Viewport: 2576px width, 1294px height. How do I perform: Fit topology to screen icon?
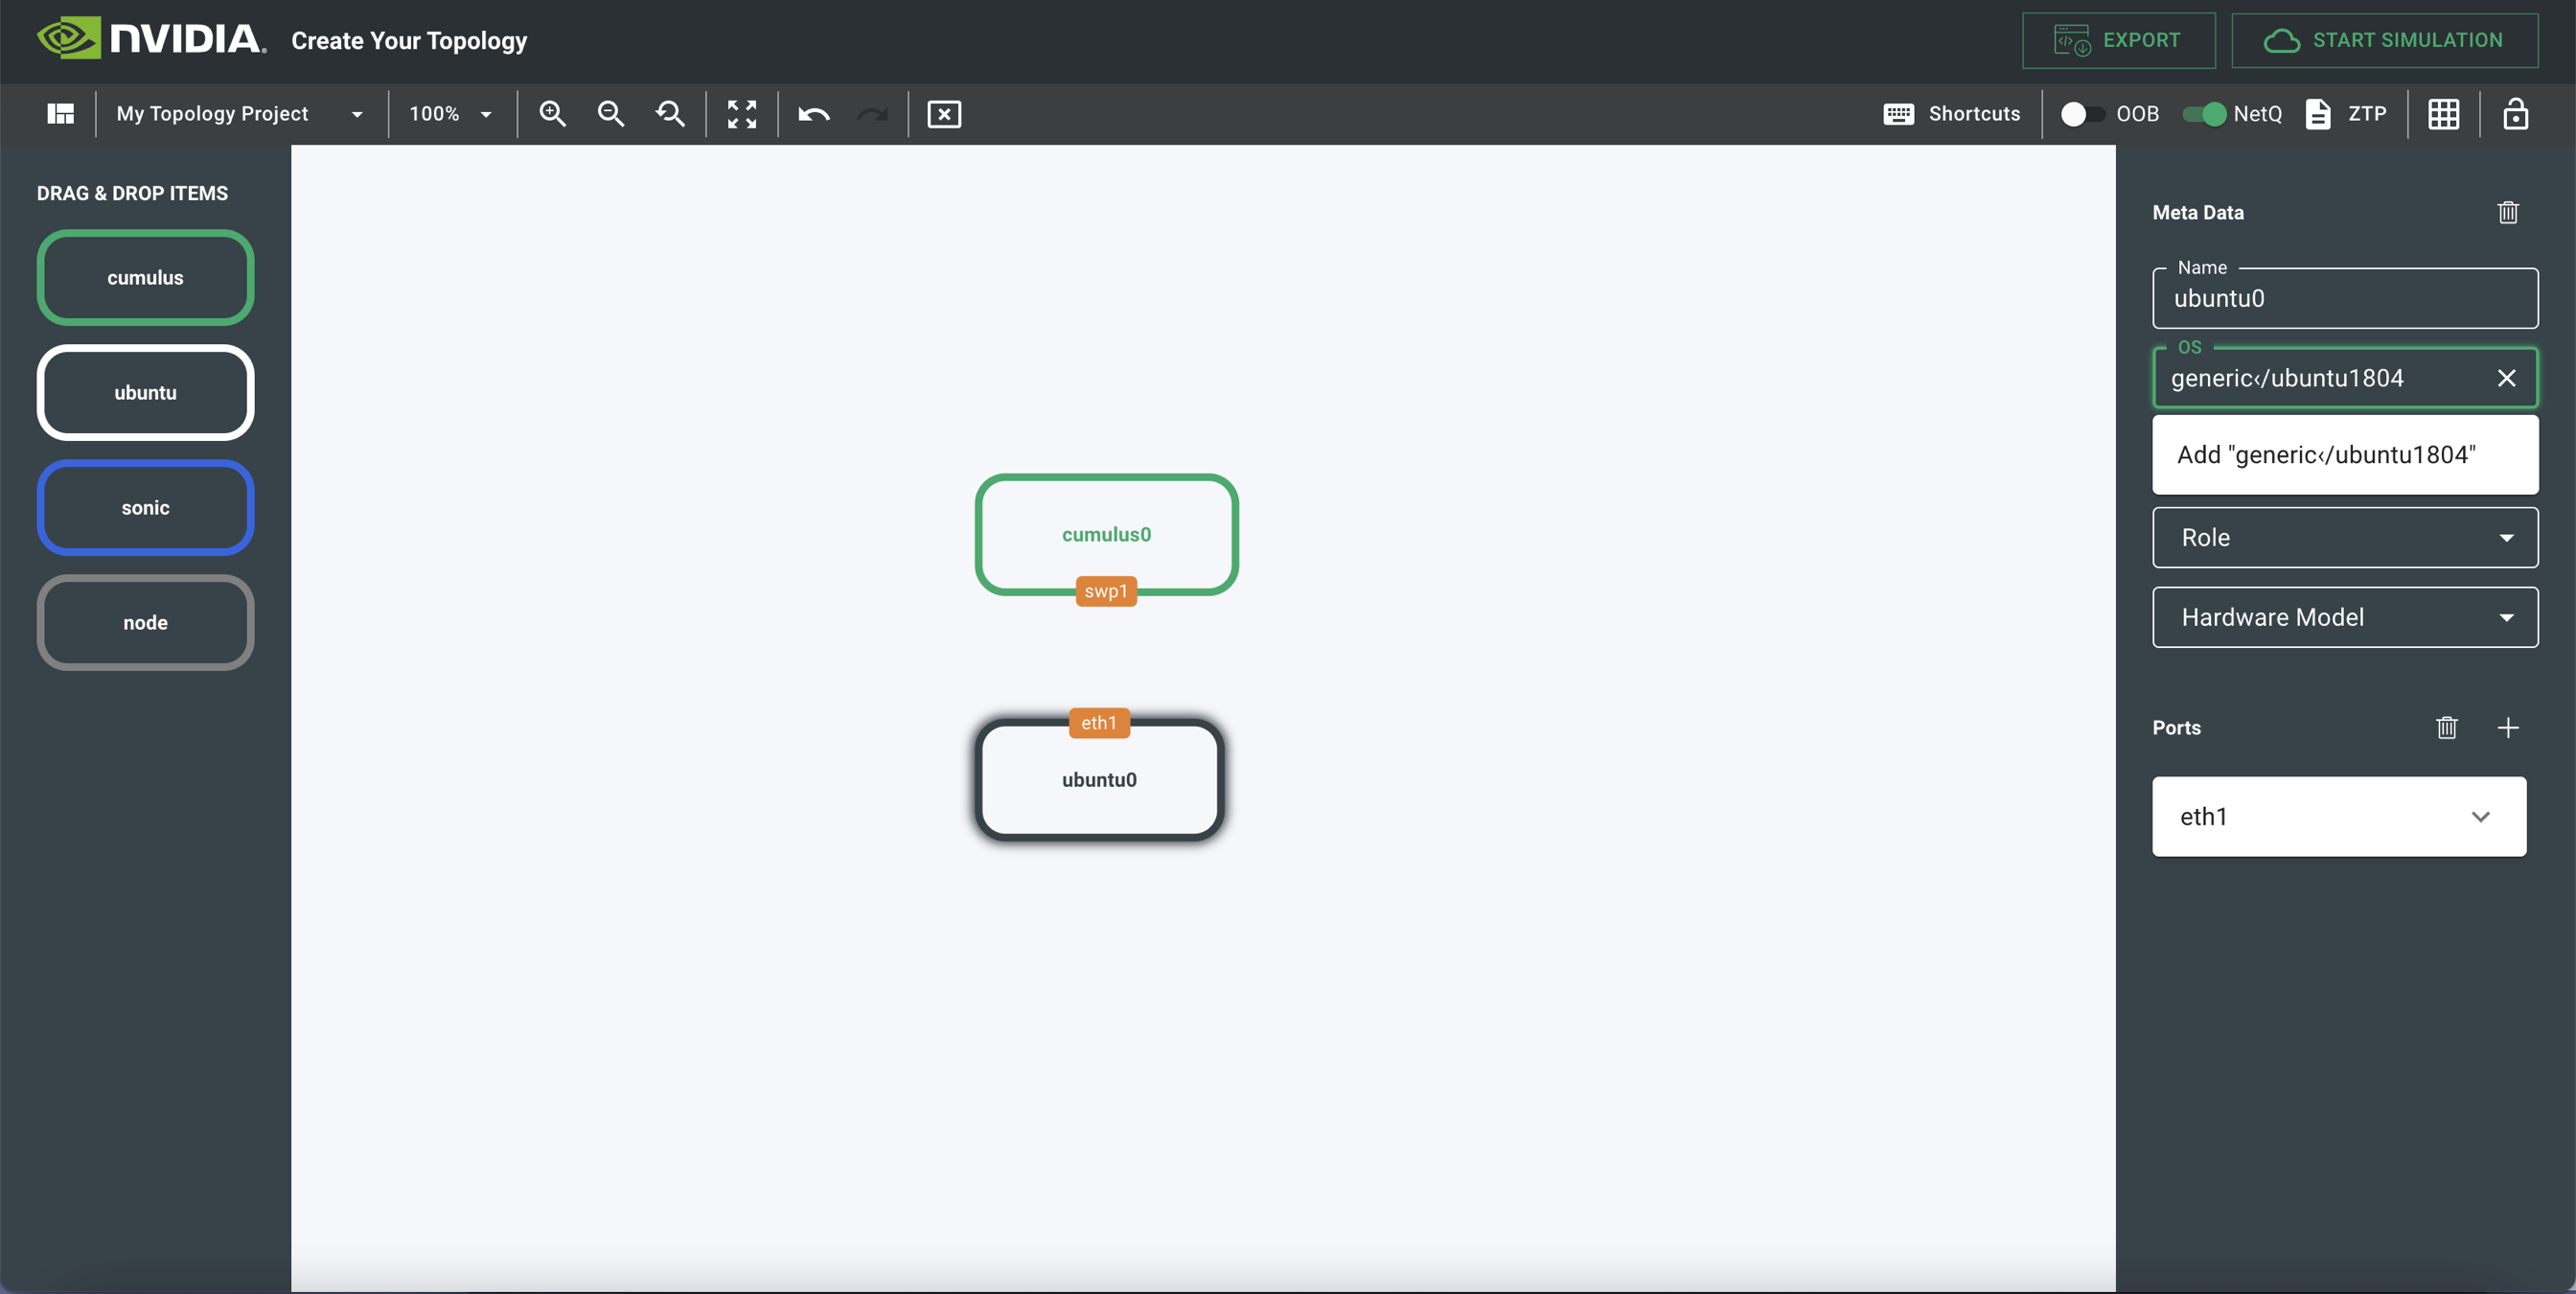click(741, 114)
